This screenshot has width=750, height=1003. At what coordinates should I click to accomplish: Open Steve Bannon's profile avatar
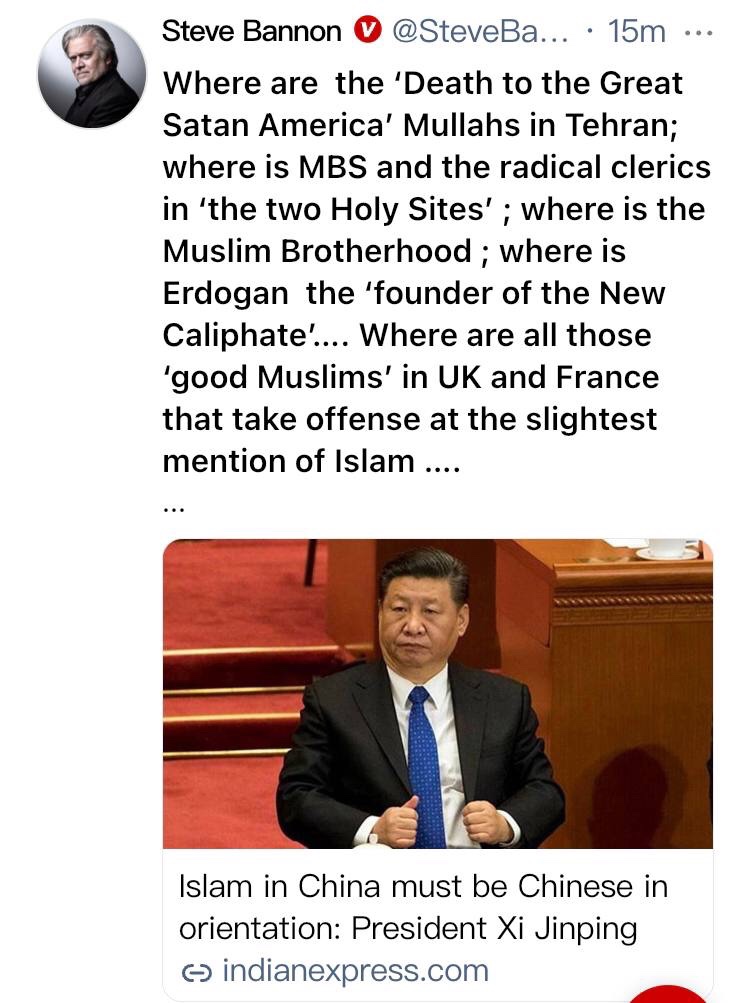(x=92, y=74)
